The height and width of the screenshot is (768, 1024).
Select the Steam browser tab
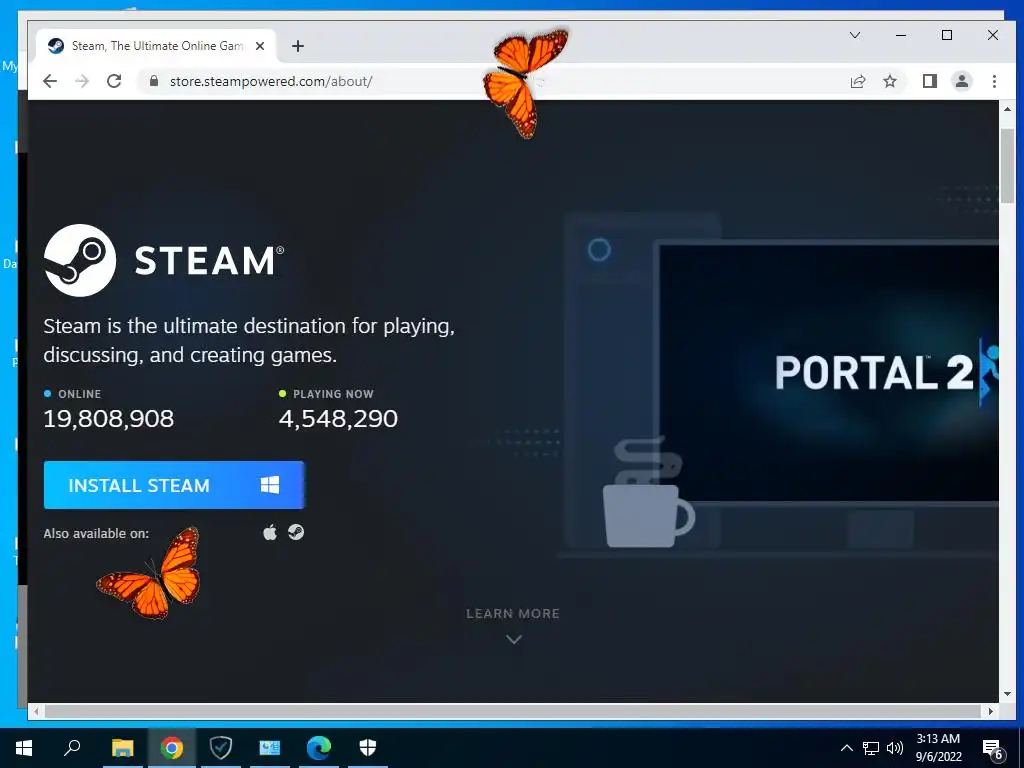coord(156,46)
